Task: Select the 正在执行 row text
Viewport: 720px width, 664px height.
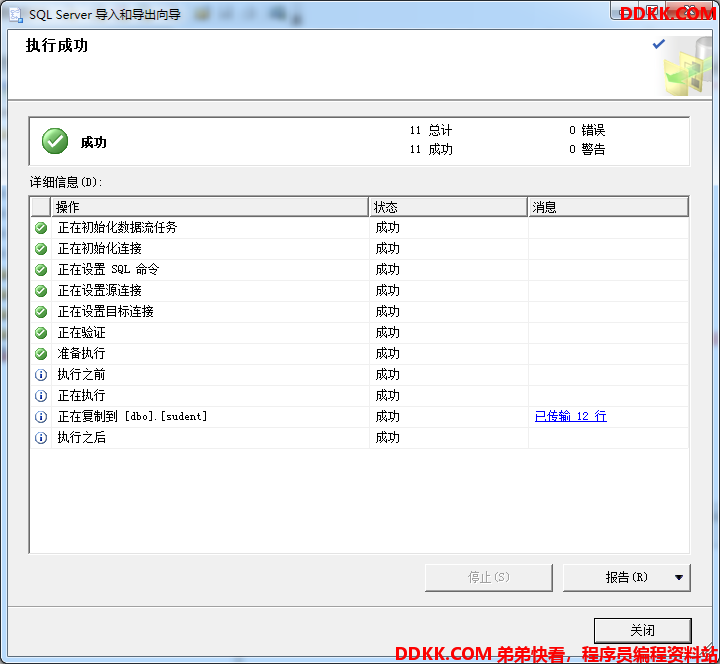Action: (x=82, y=395)
